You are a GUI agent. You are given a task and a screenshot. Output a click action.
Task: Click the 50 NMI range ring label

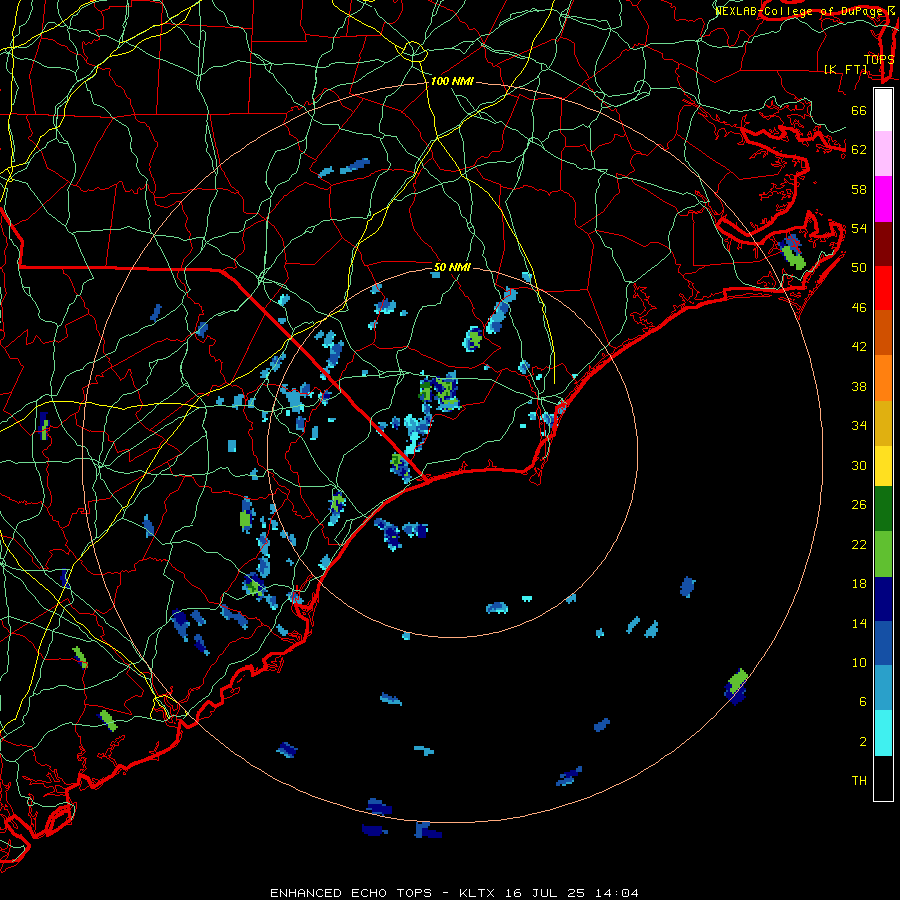click(452, 267)
